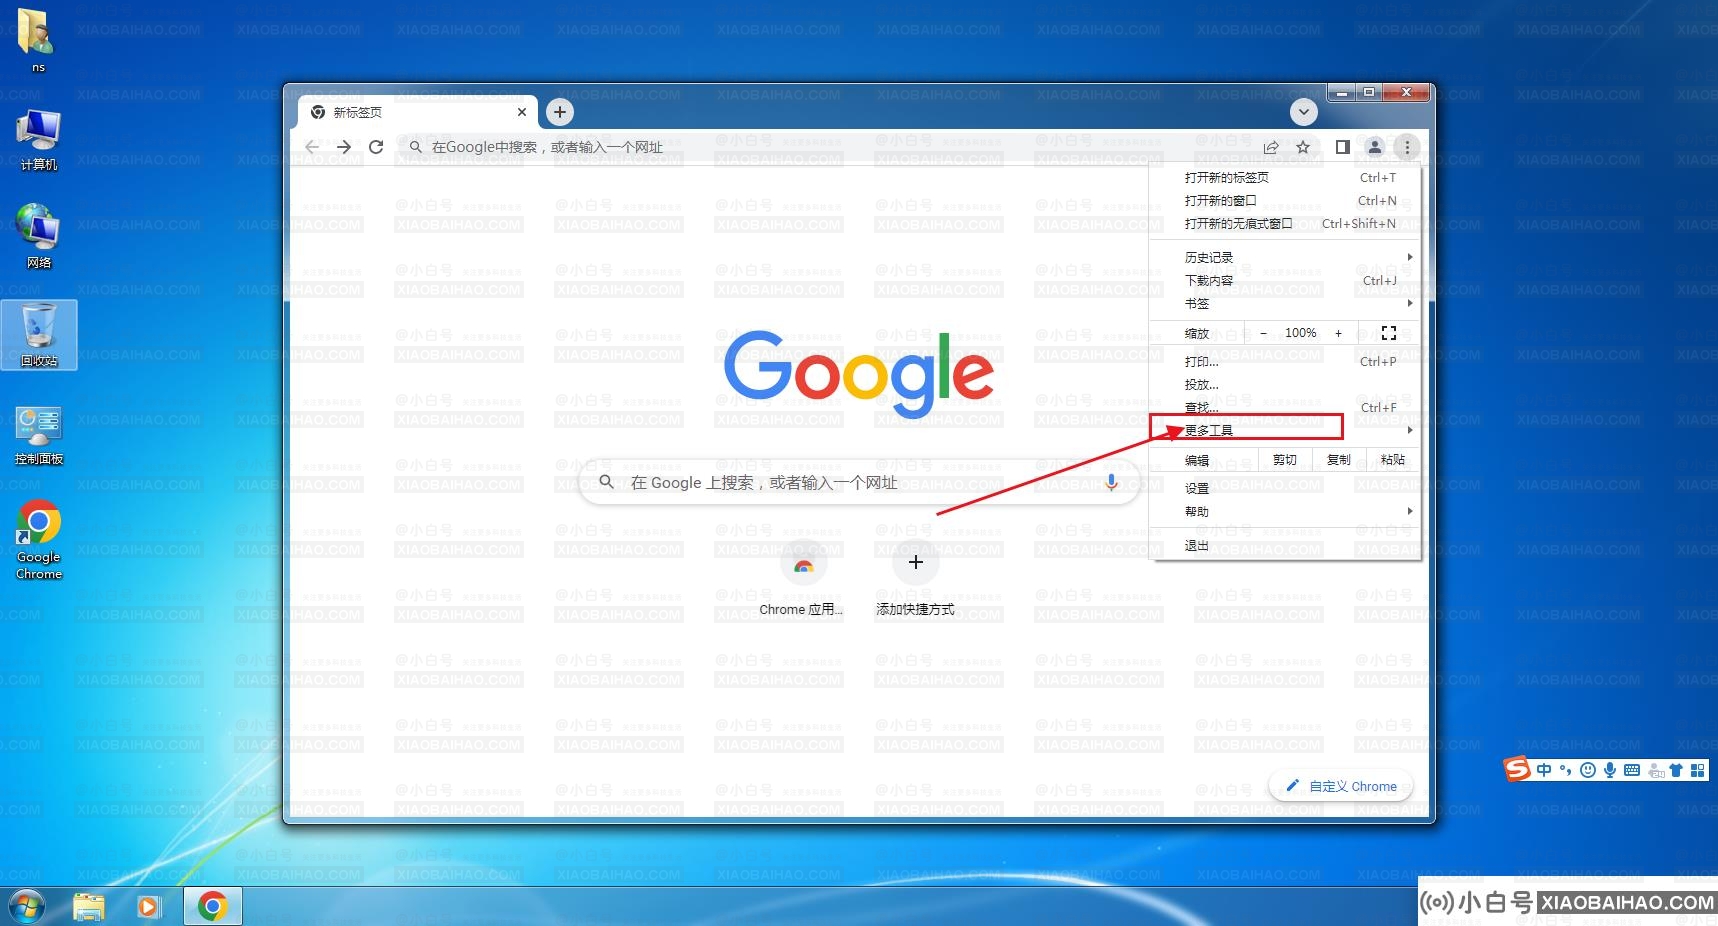Expand the 帮助 submenu

click(1285, 511)
